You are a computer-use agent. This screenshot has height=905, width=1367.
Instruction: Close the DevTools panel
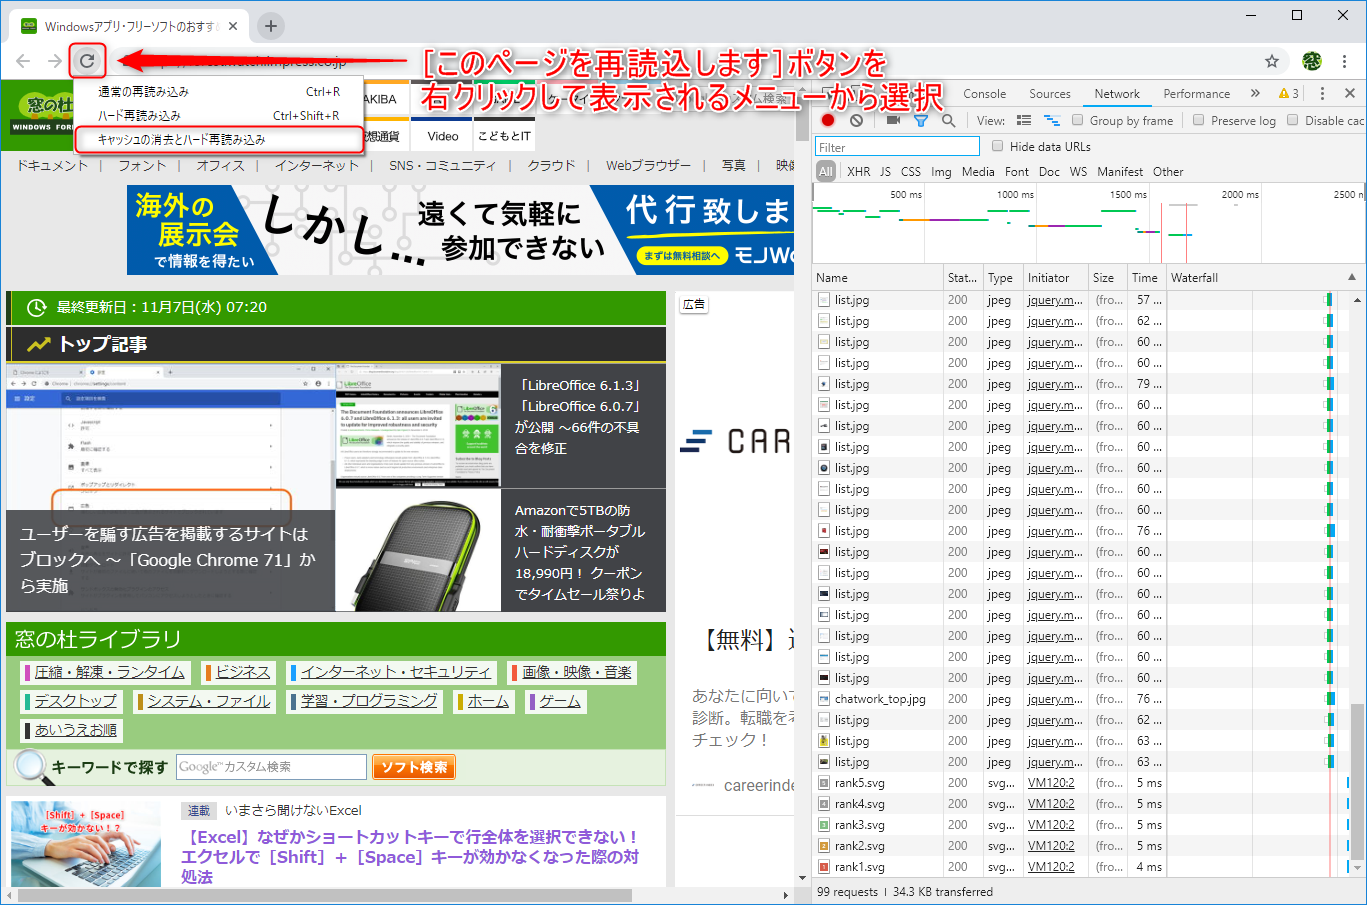[1350, 93]
